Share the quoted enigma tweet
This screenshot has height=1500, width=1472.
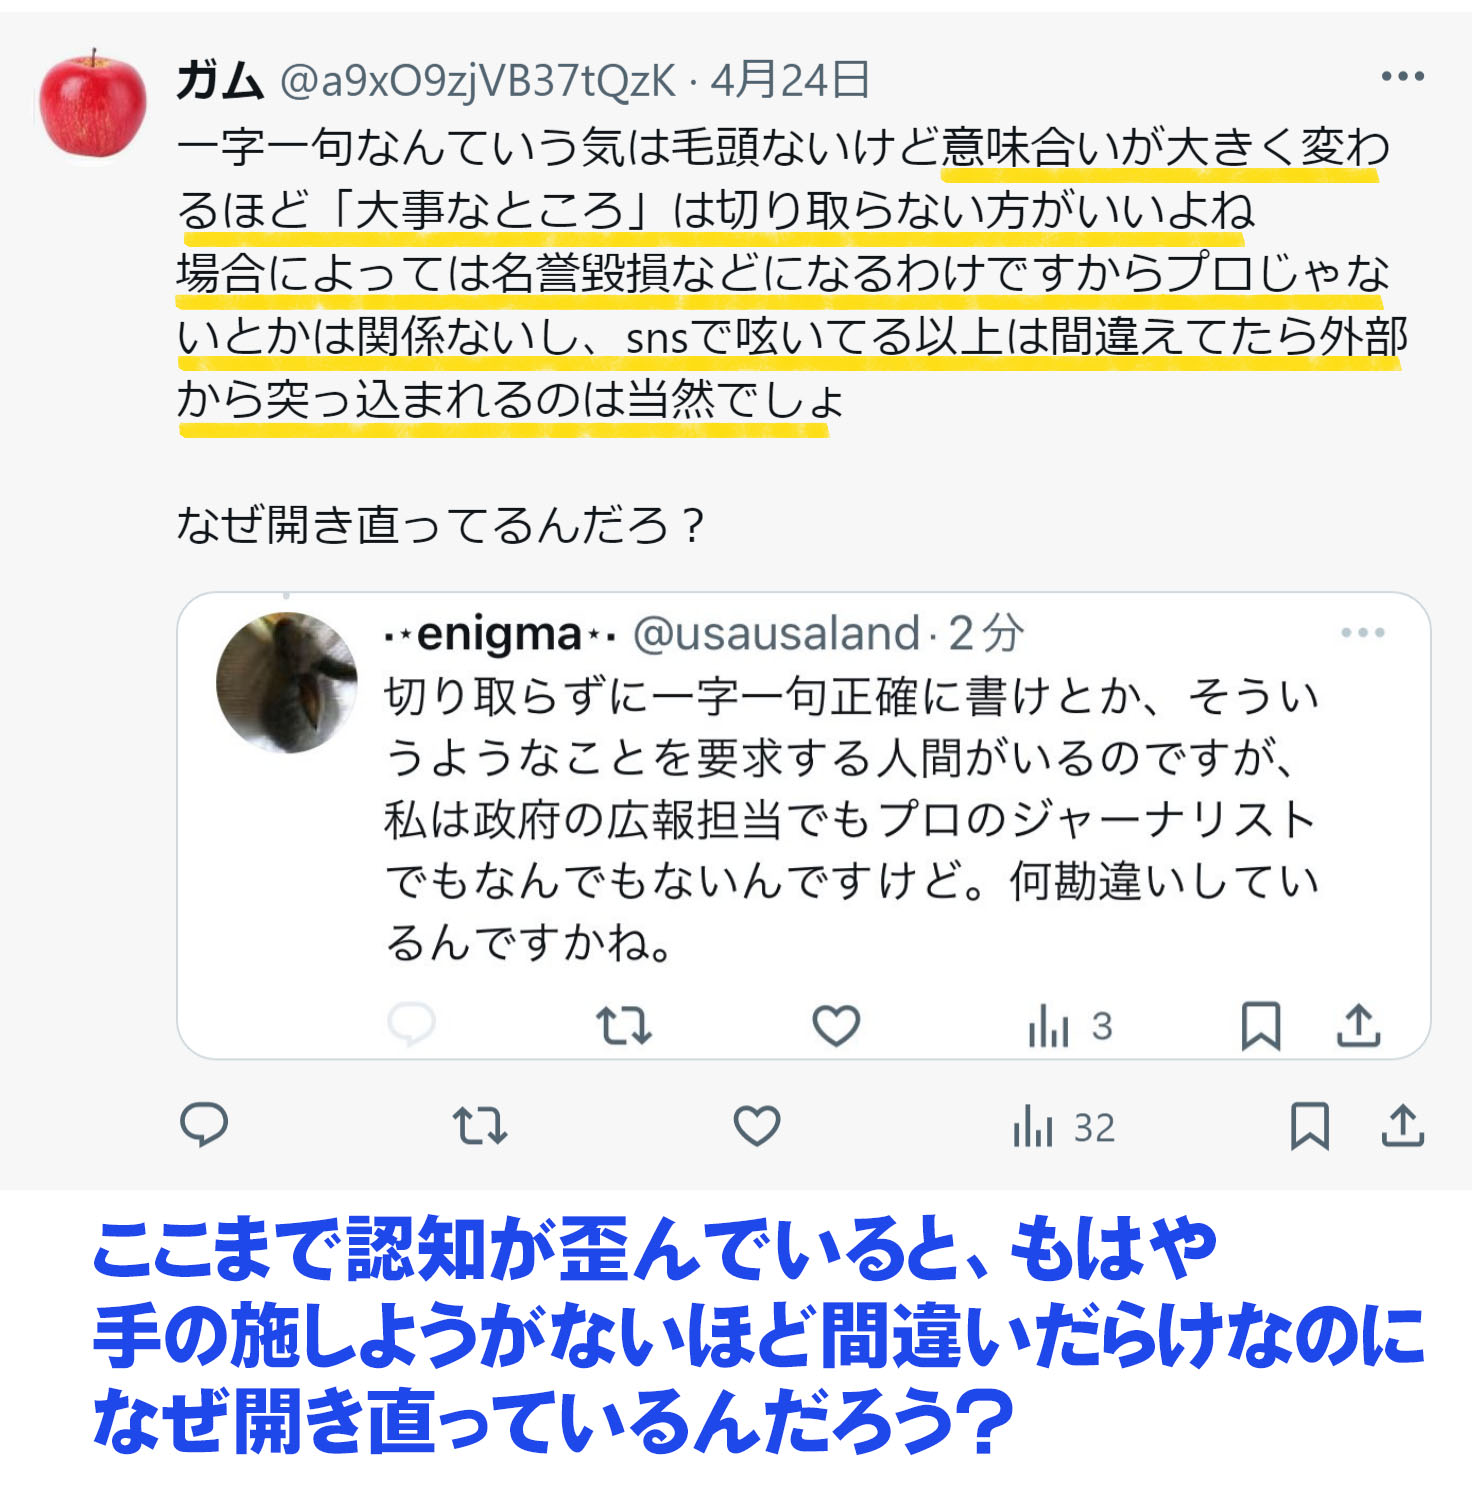point(1359,1025)
